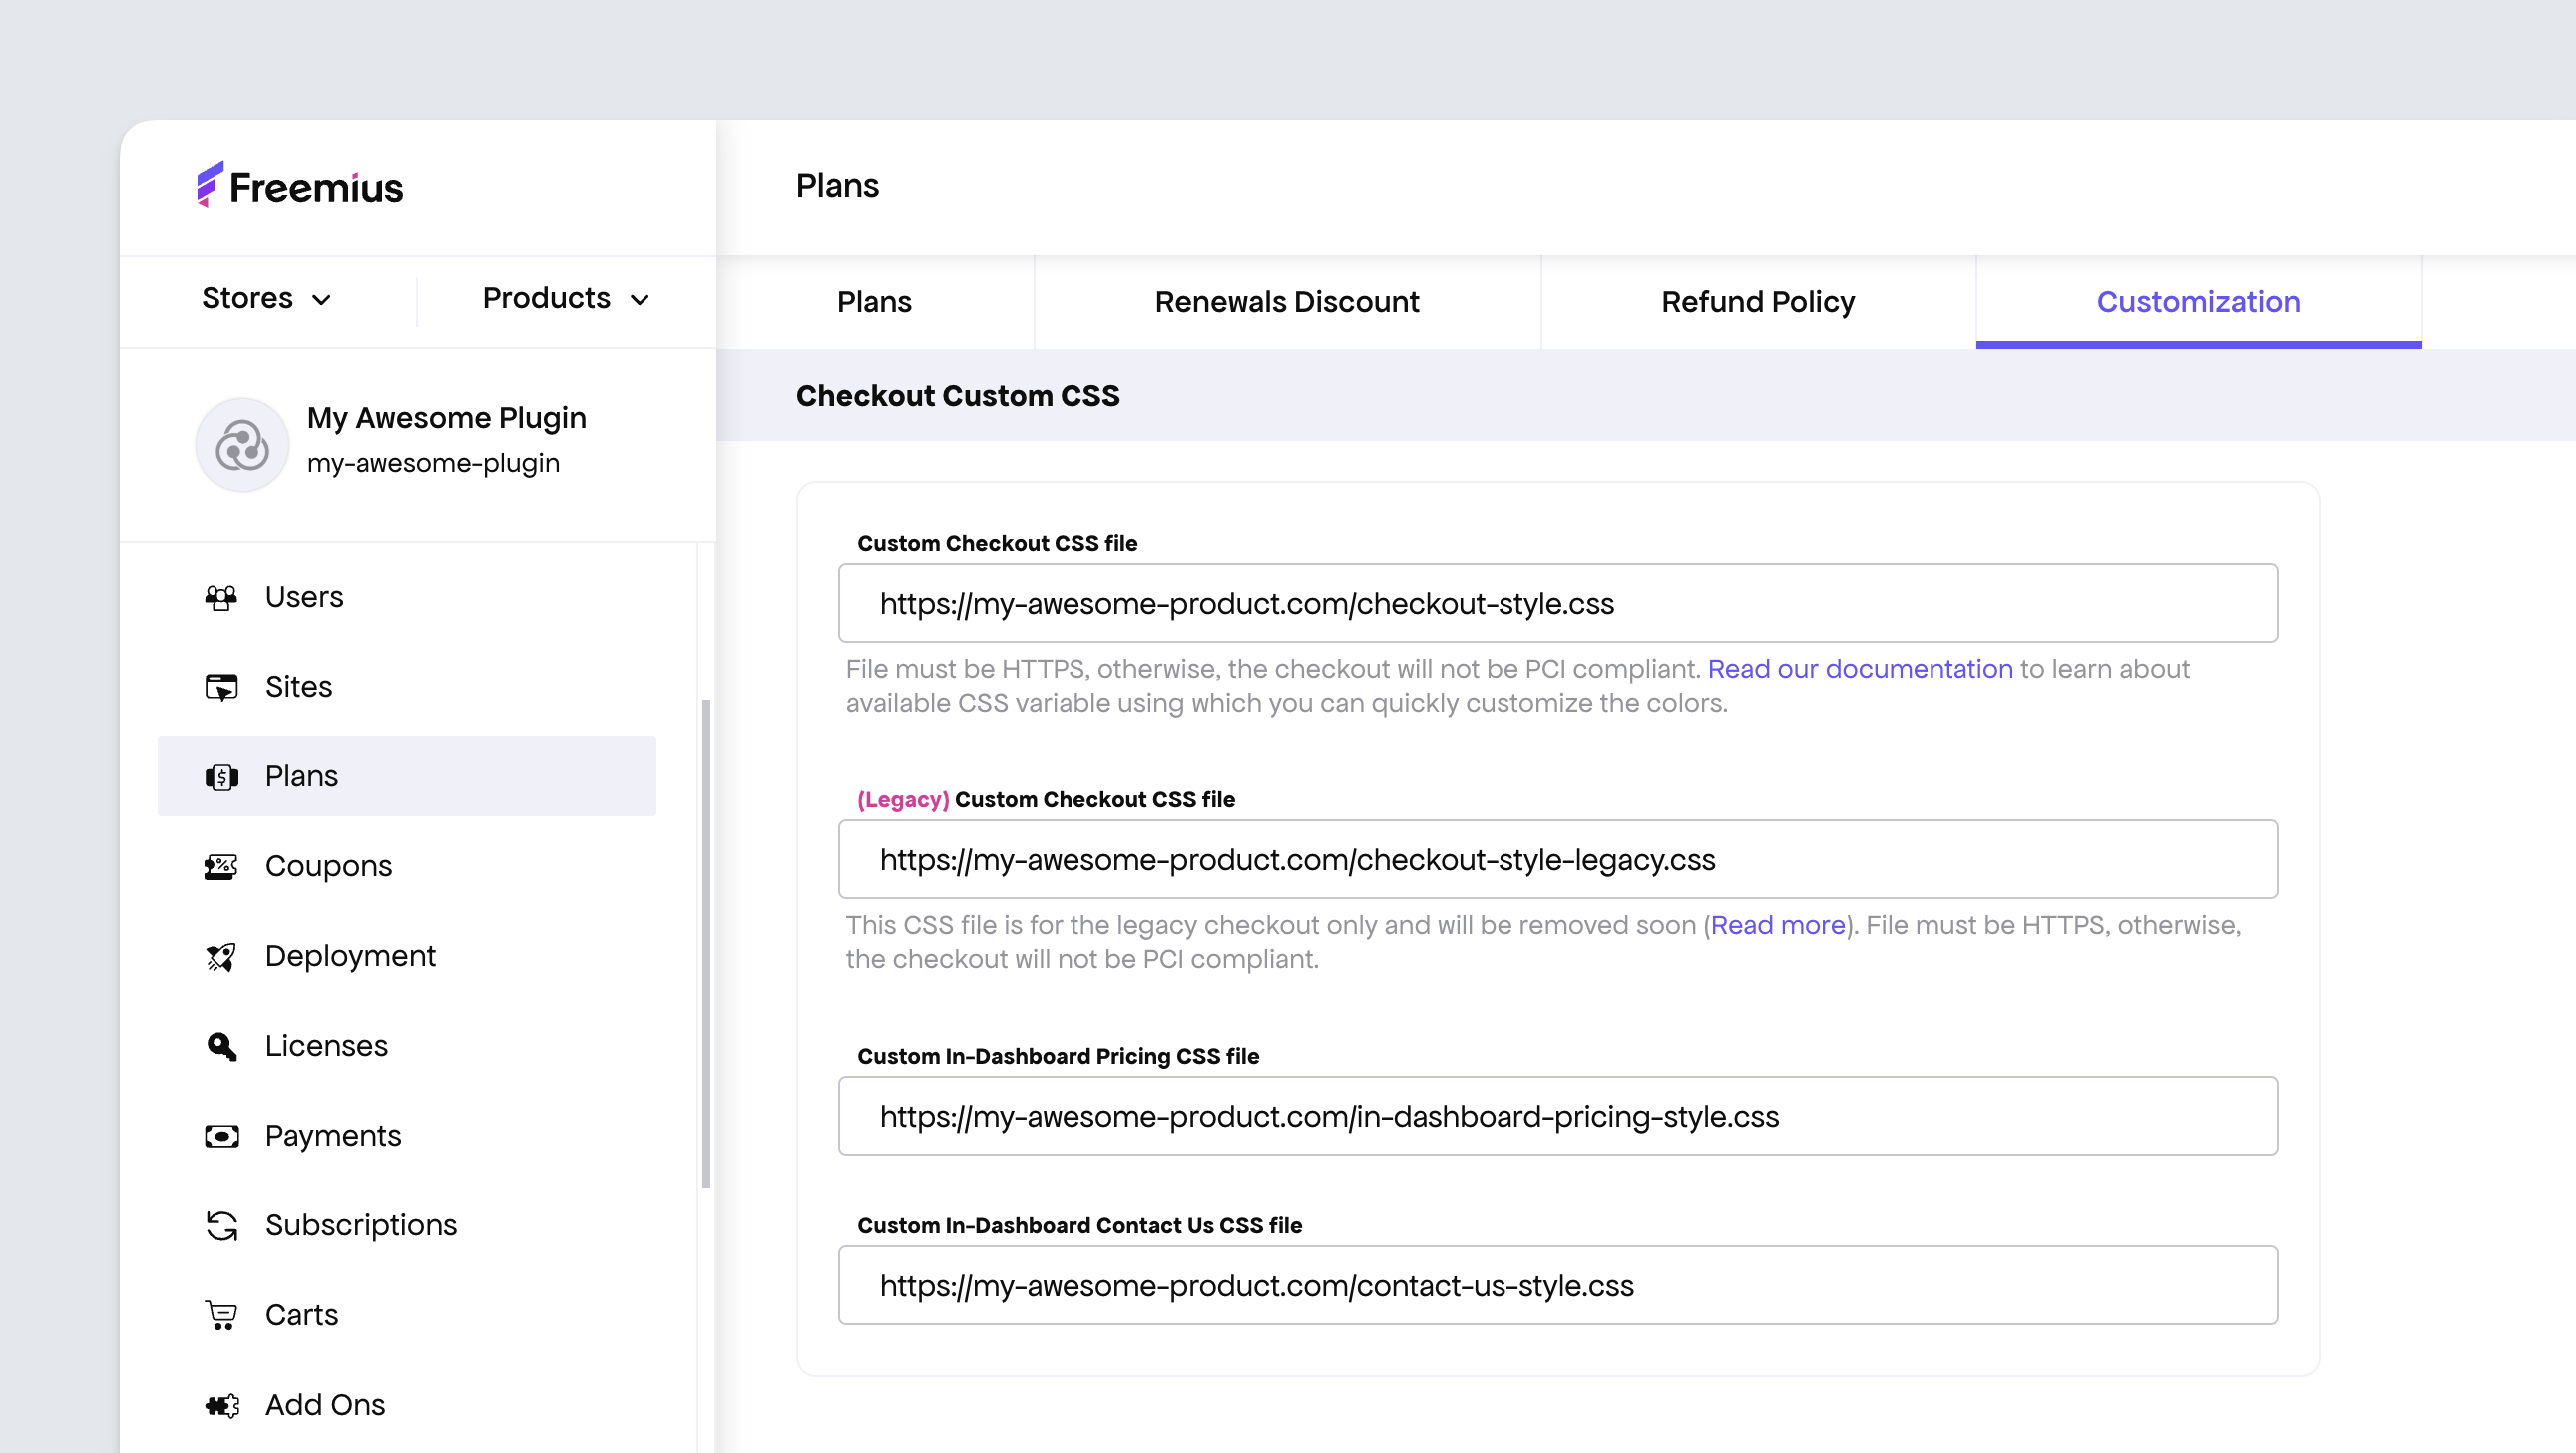
Task: Click the Licenses key icon
Action: pos(221,1046)
